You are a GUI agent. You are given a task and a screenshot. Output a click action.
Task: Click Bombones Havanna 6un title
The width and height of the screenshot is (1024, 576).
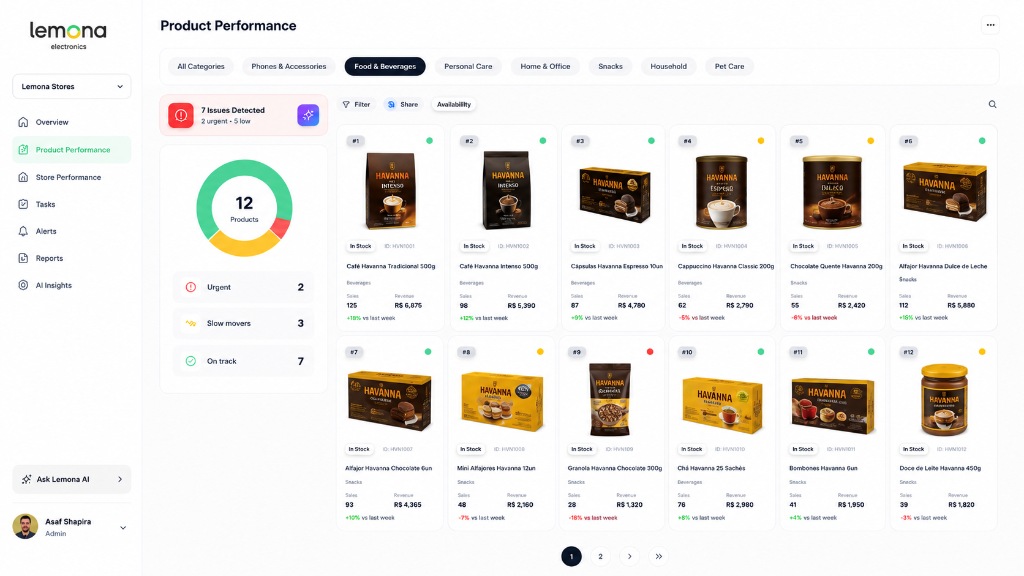[x=824, y=468]
